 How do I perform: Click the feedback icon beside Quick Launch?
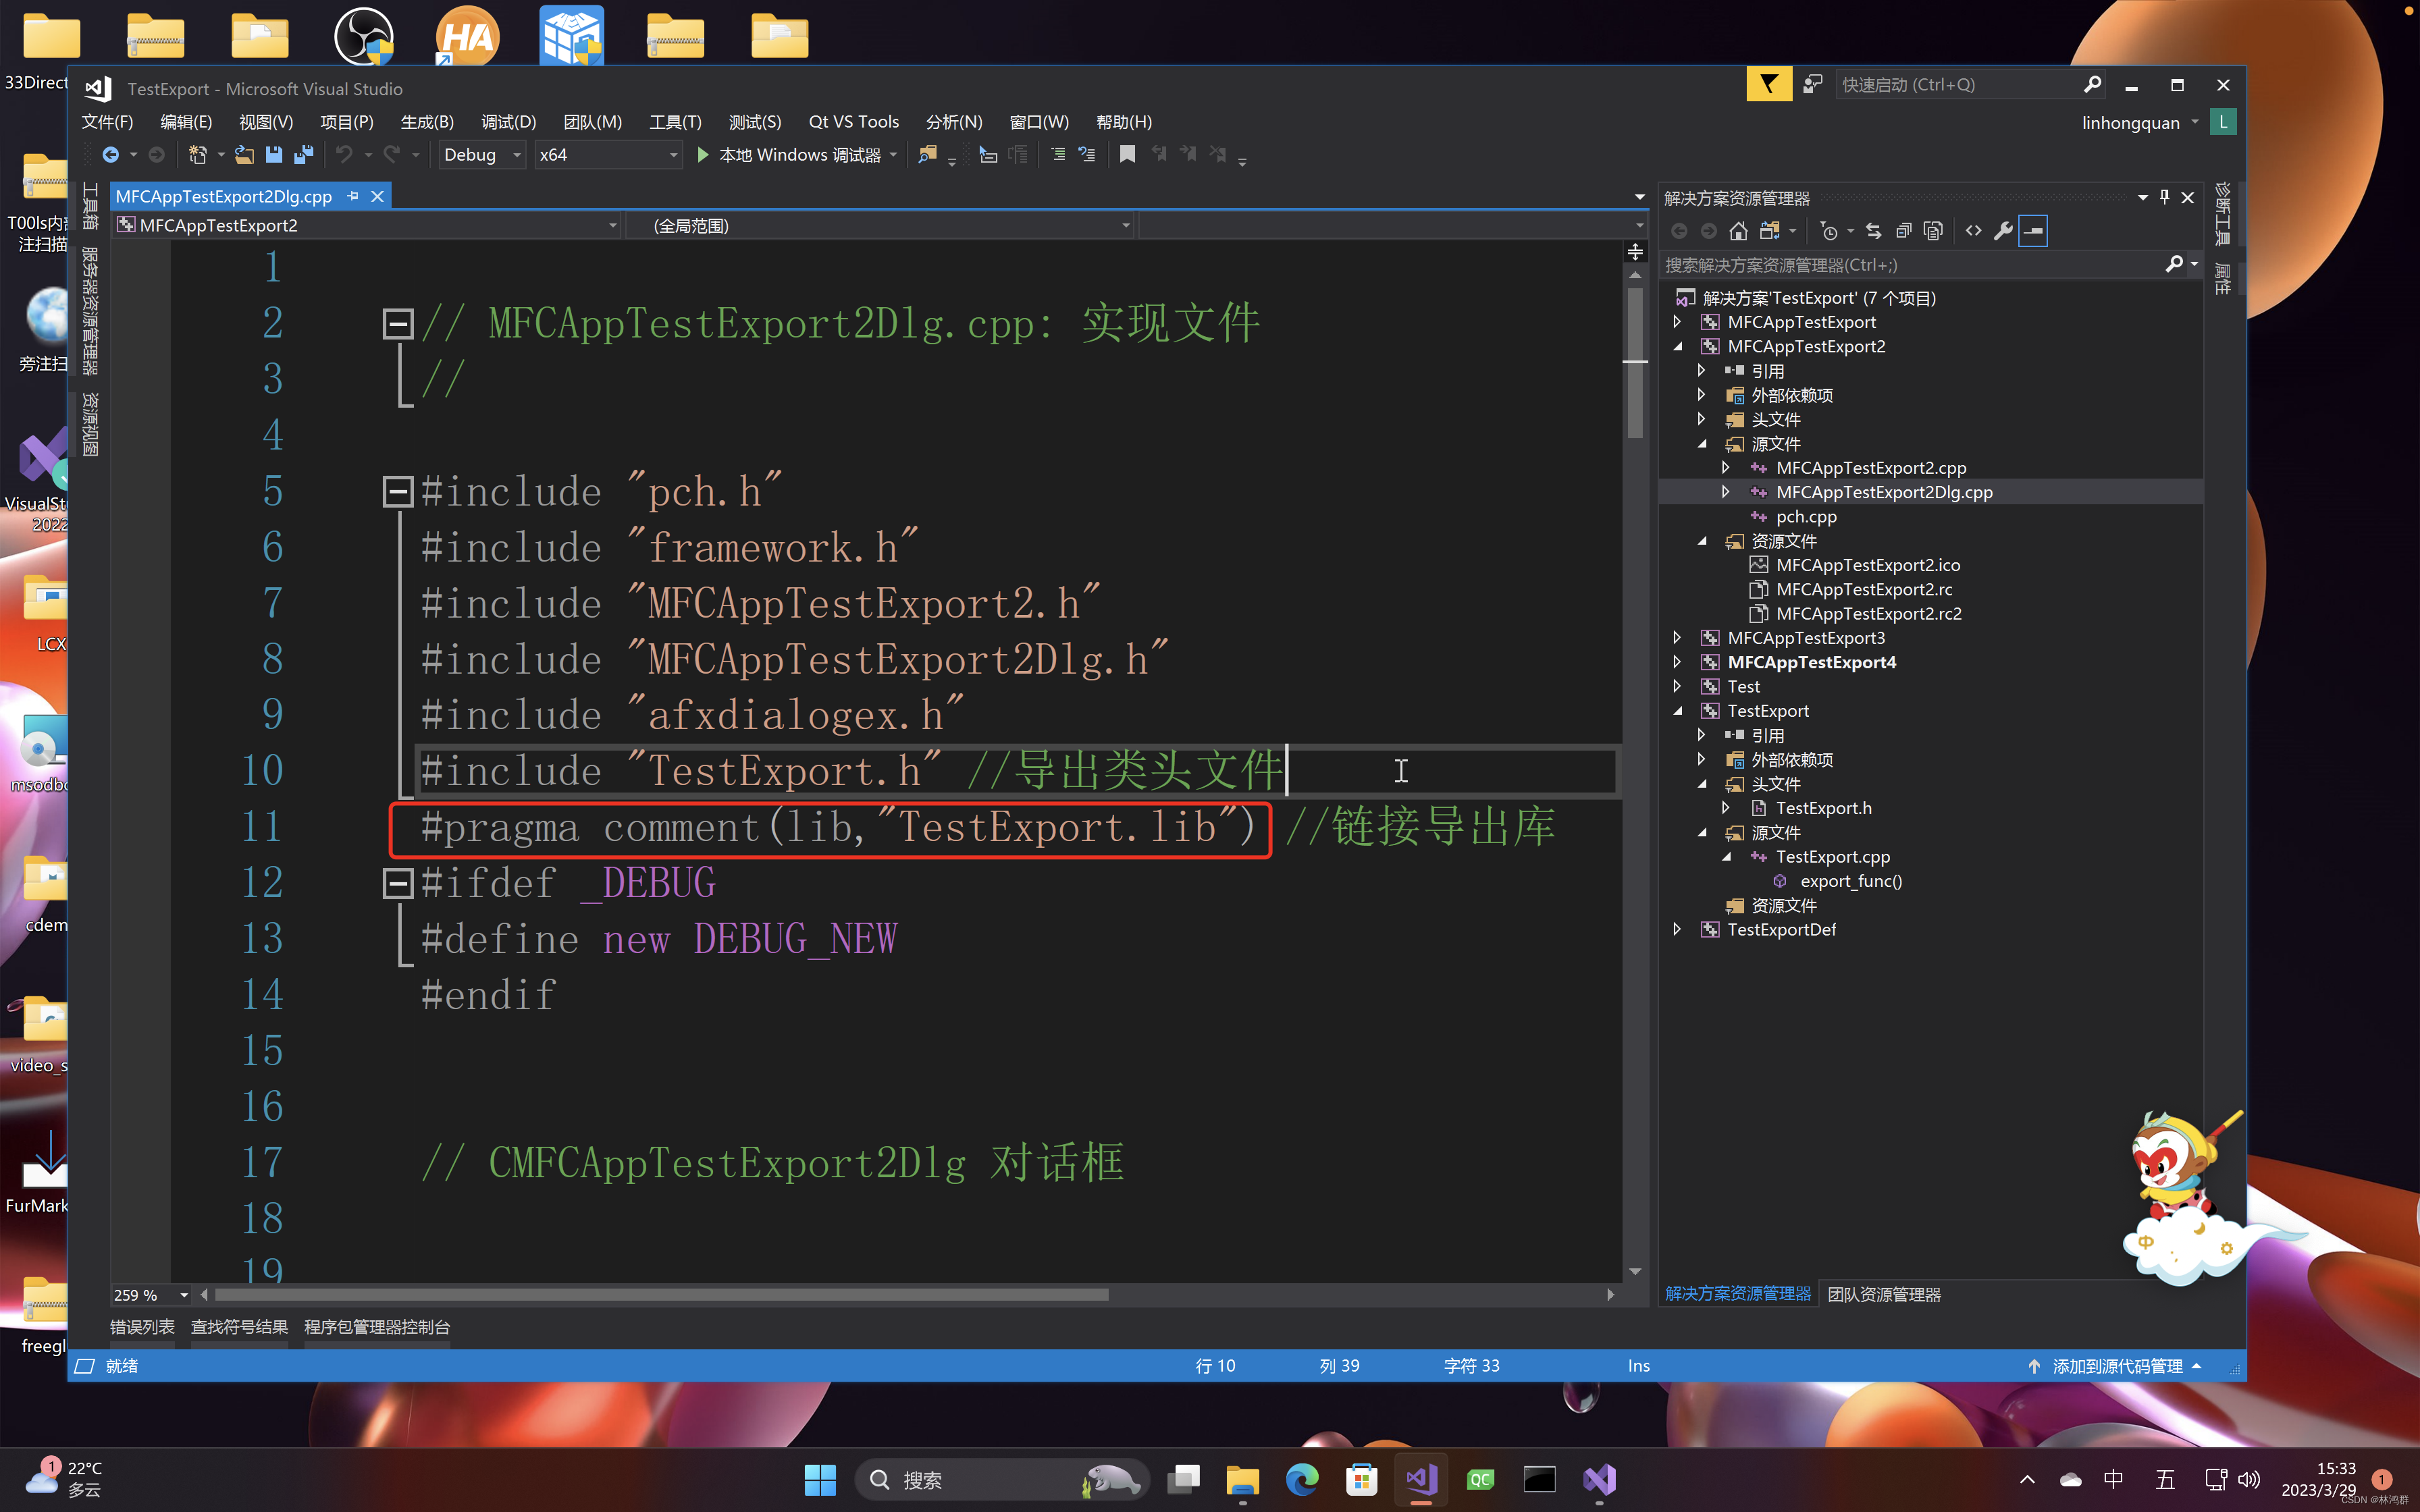pos(1813,84)
